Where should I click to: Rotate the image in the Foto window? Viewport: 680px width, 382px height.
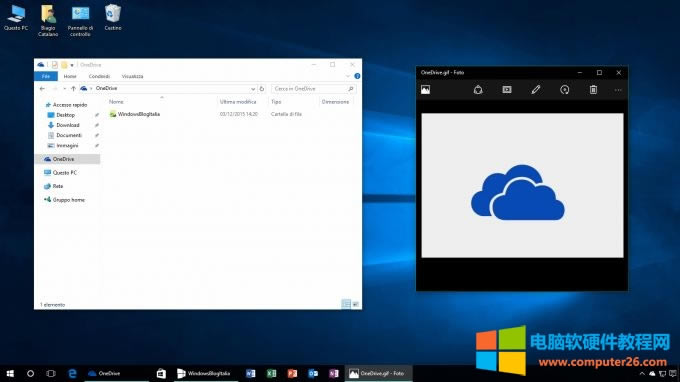[564, 90]
